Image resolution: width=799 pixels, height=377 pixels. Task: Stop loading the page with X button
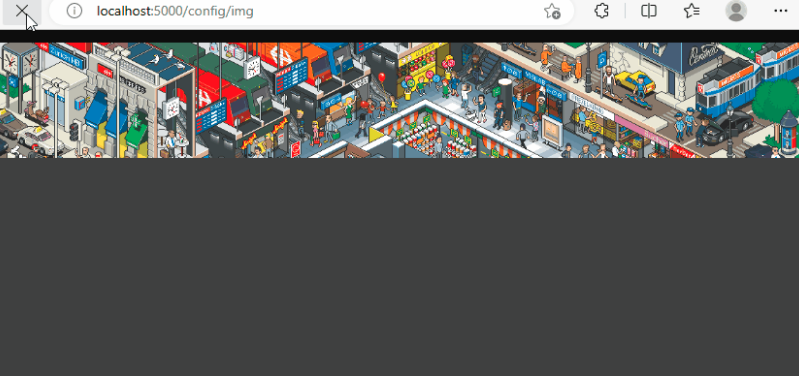click(21, 11)
